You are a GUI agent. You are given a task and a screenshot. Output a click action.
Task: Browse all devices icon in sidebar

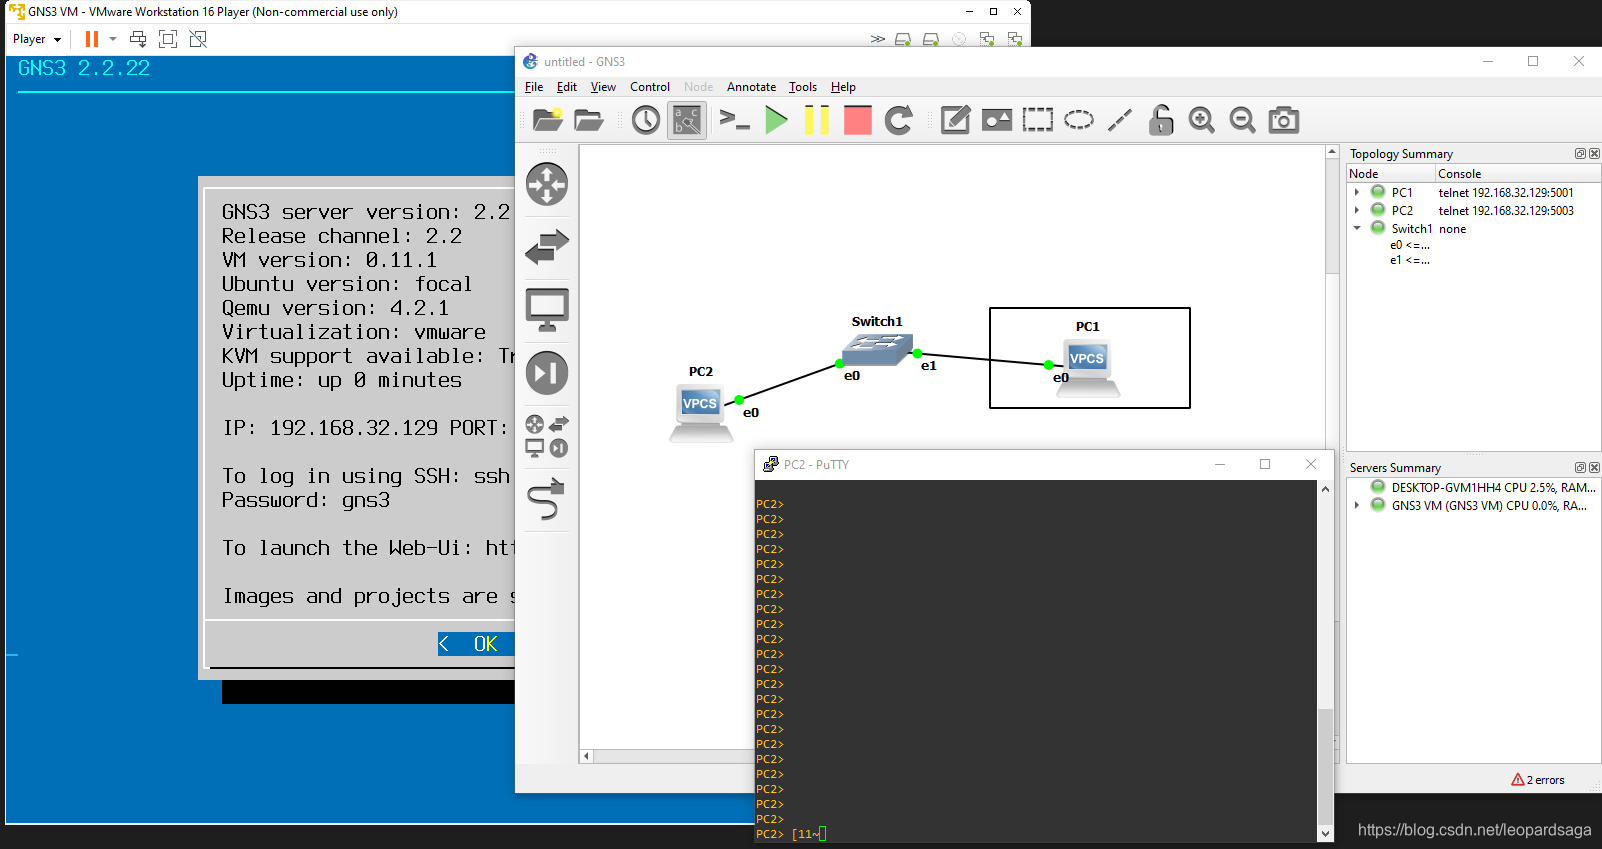click(547, 436)
